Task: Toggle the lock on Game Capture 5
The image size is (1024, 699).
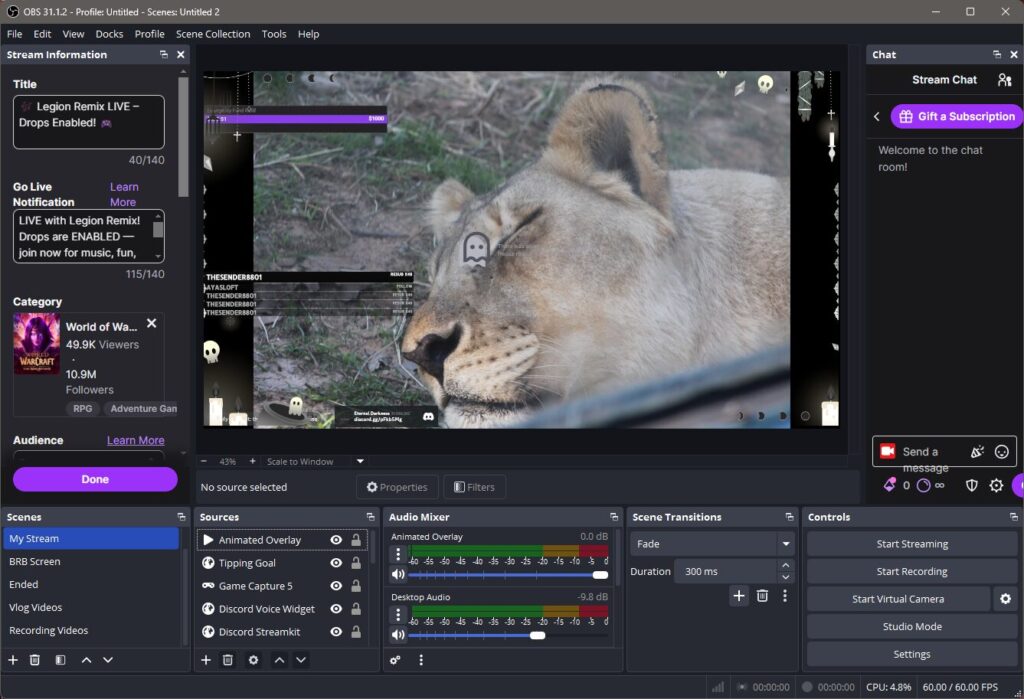Action: click(x=356, y=586)
